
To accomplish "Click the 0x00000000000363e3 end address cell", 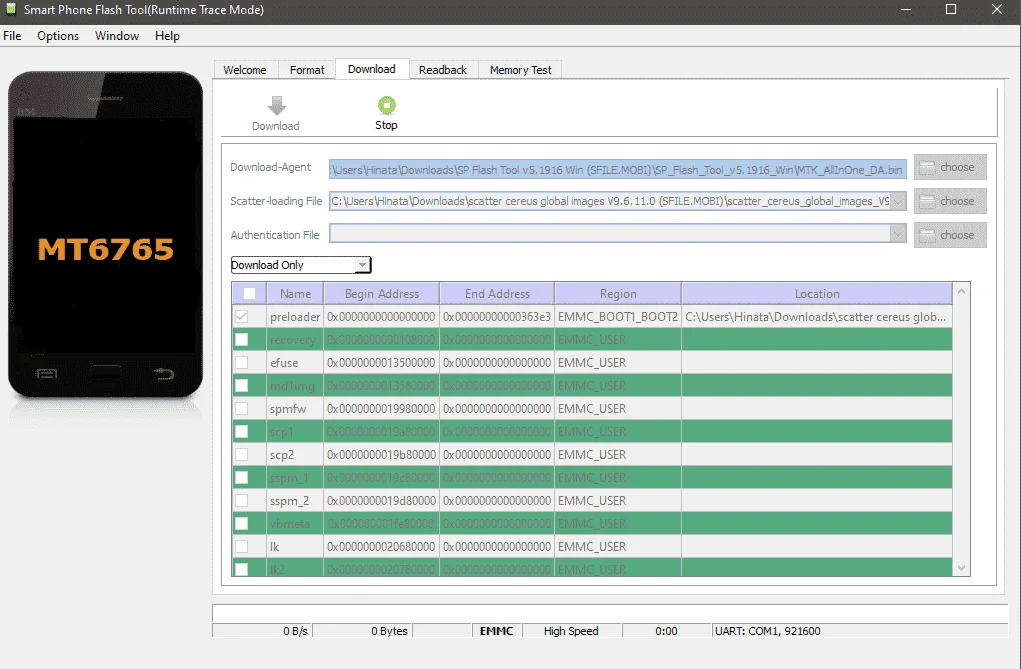I will pyautogui.click(x=497, y=317).
